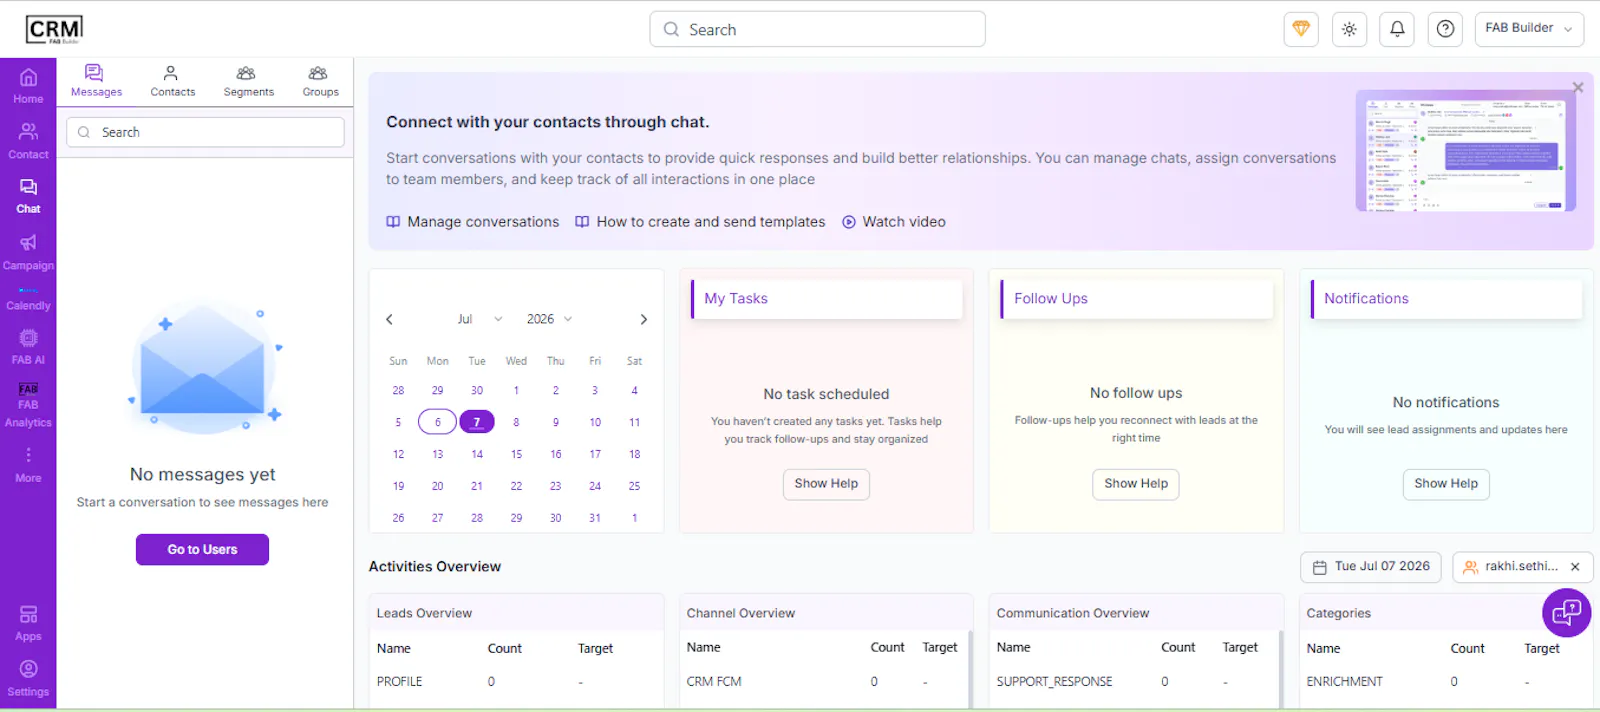The width and height of the screenshot is (1600, 712).
Task: Remove the rakhi.sethi user filter
Action: point(1575,567)
